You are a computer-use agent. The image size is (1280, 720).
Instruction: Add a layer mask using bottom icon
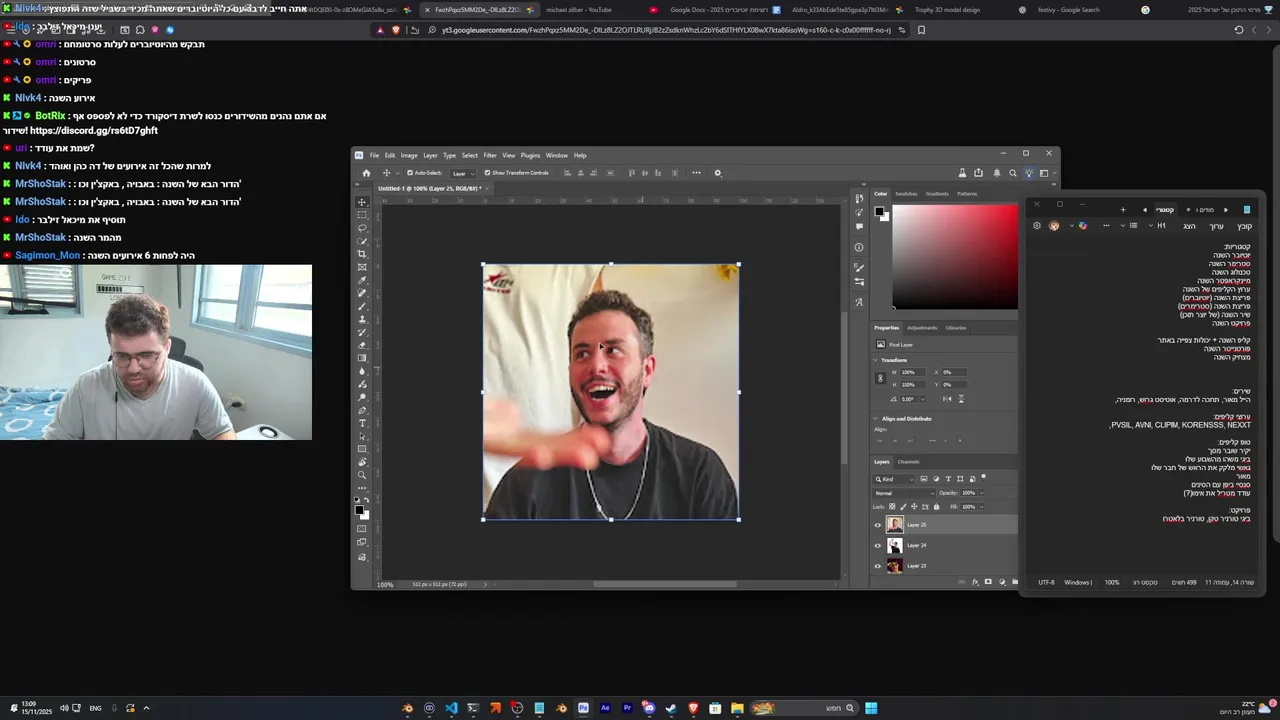click(x=988, y=581)
